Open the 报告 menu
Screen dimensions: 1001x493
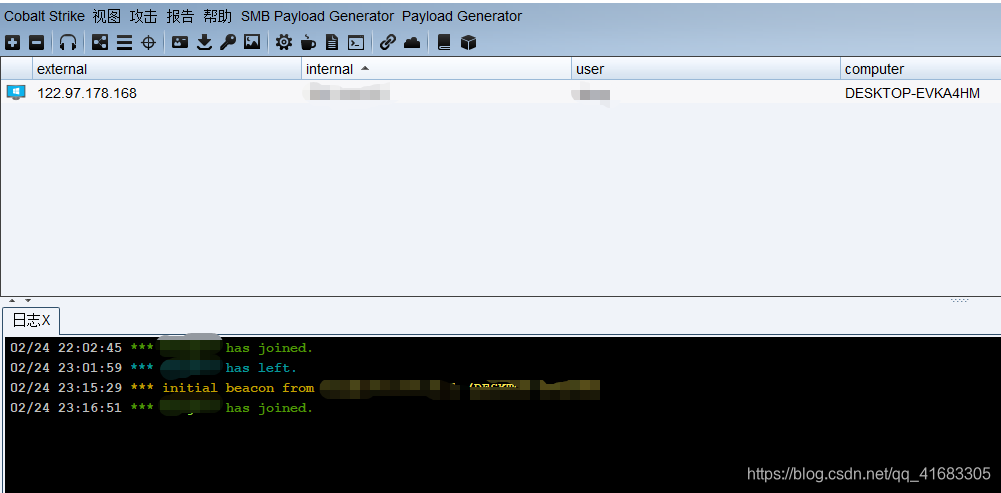(181, 16)
